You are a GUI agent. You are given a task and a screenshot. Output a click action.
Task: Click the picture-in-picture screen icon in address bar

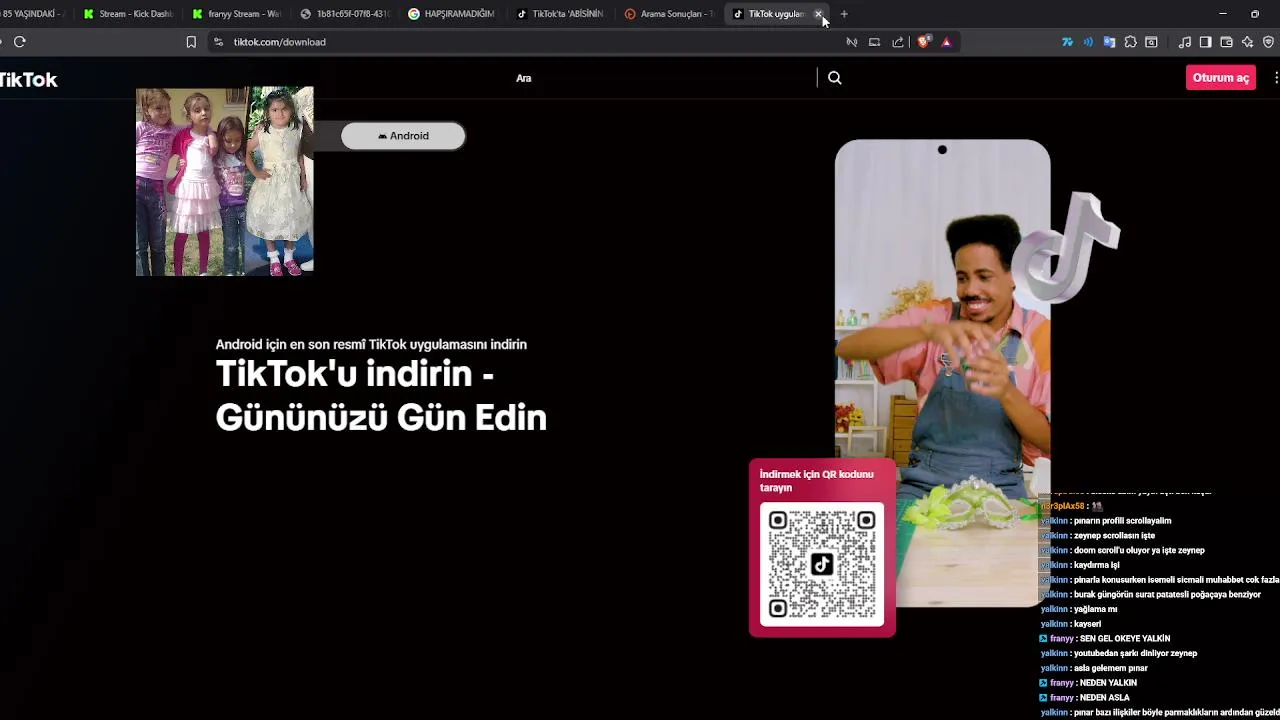(874, 42)
